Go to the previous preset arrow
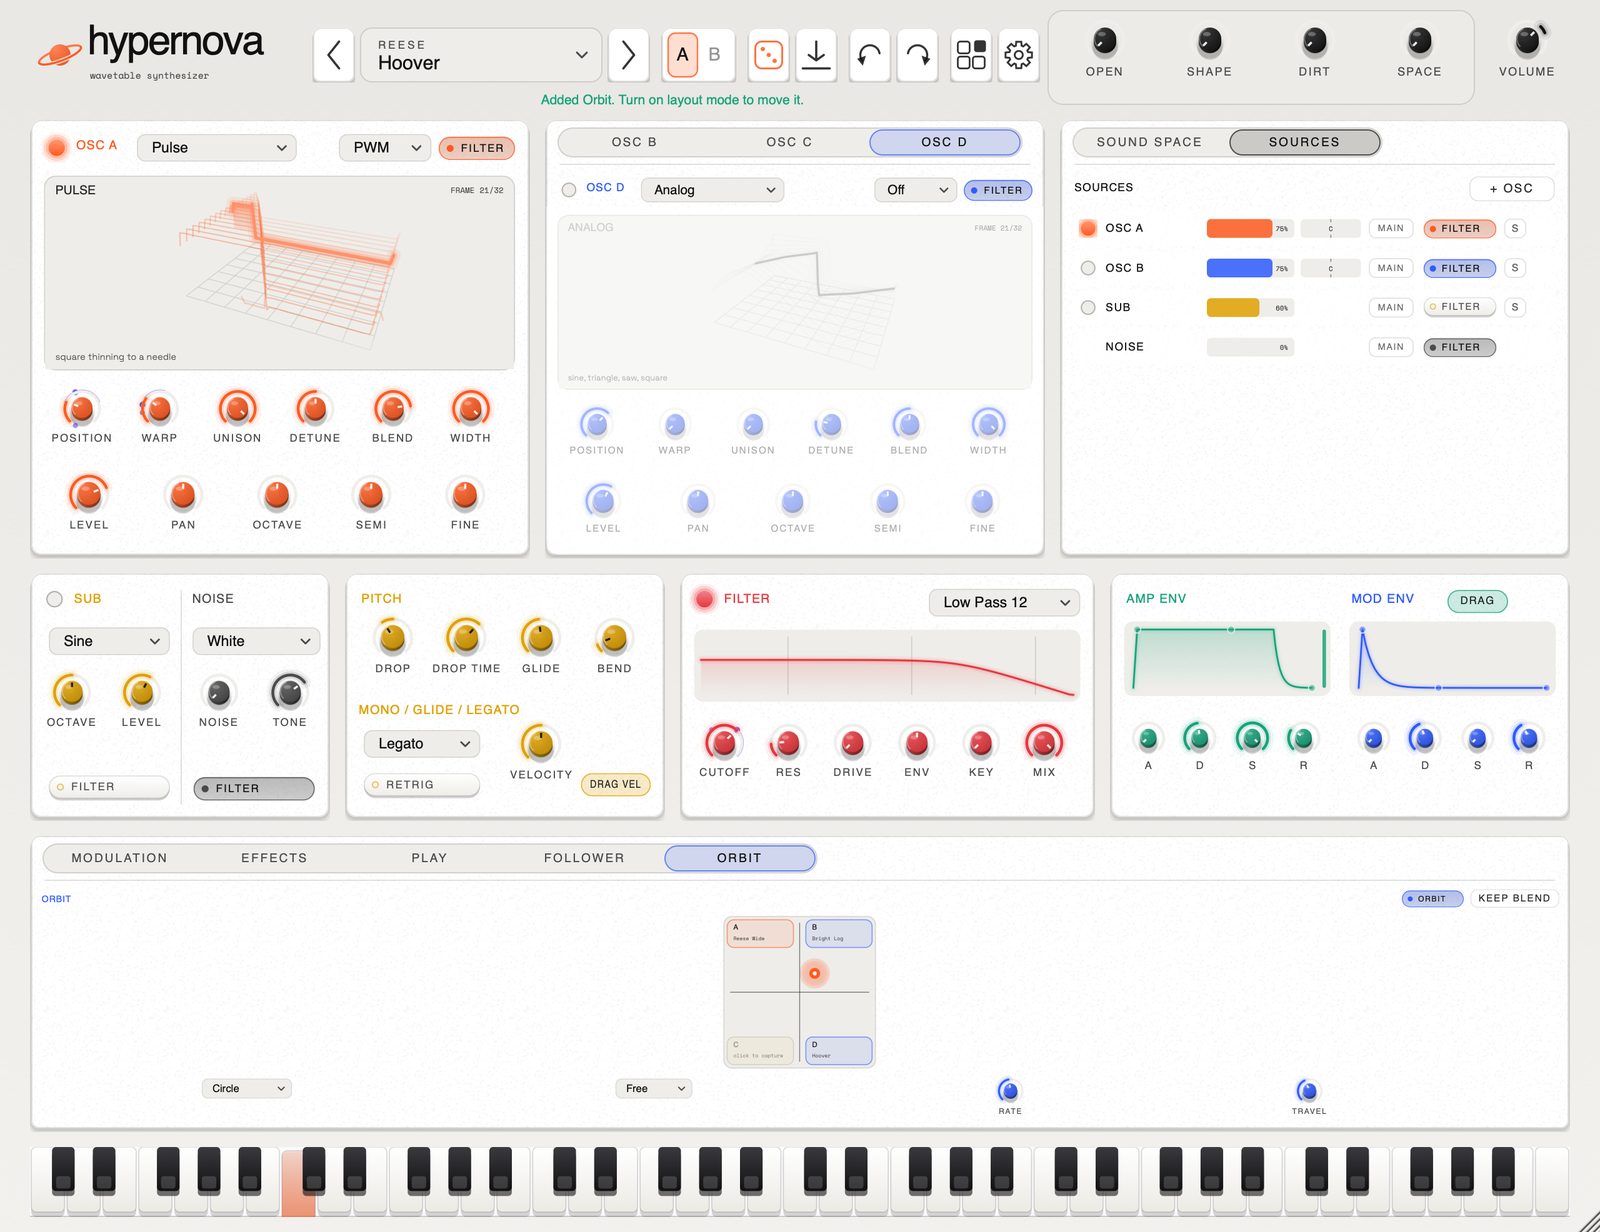 coord(334,55)
